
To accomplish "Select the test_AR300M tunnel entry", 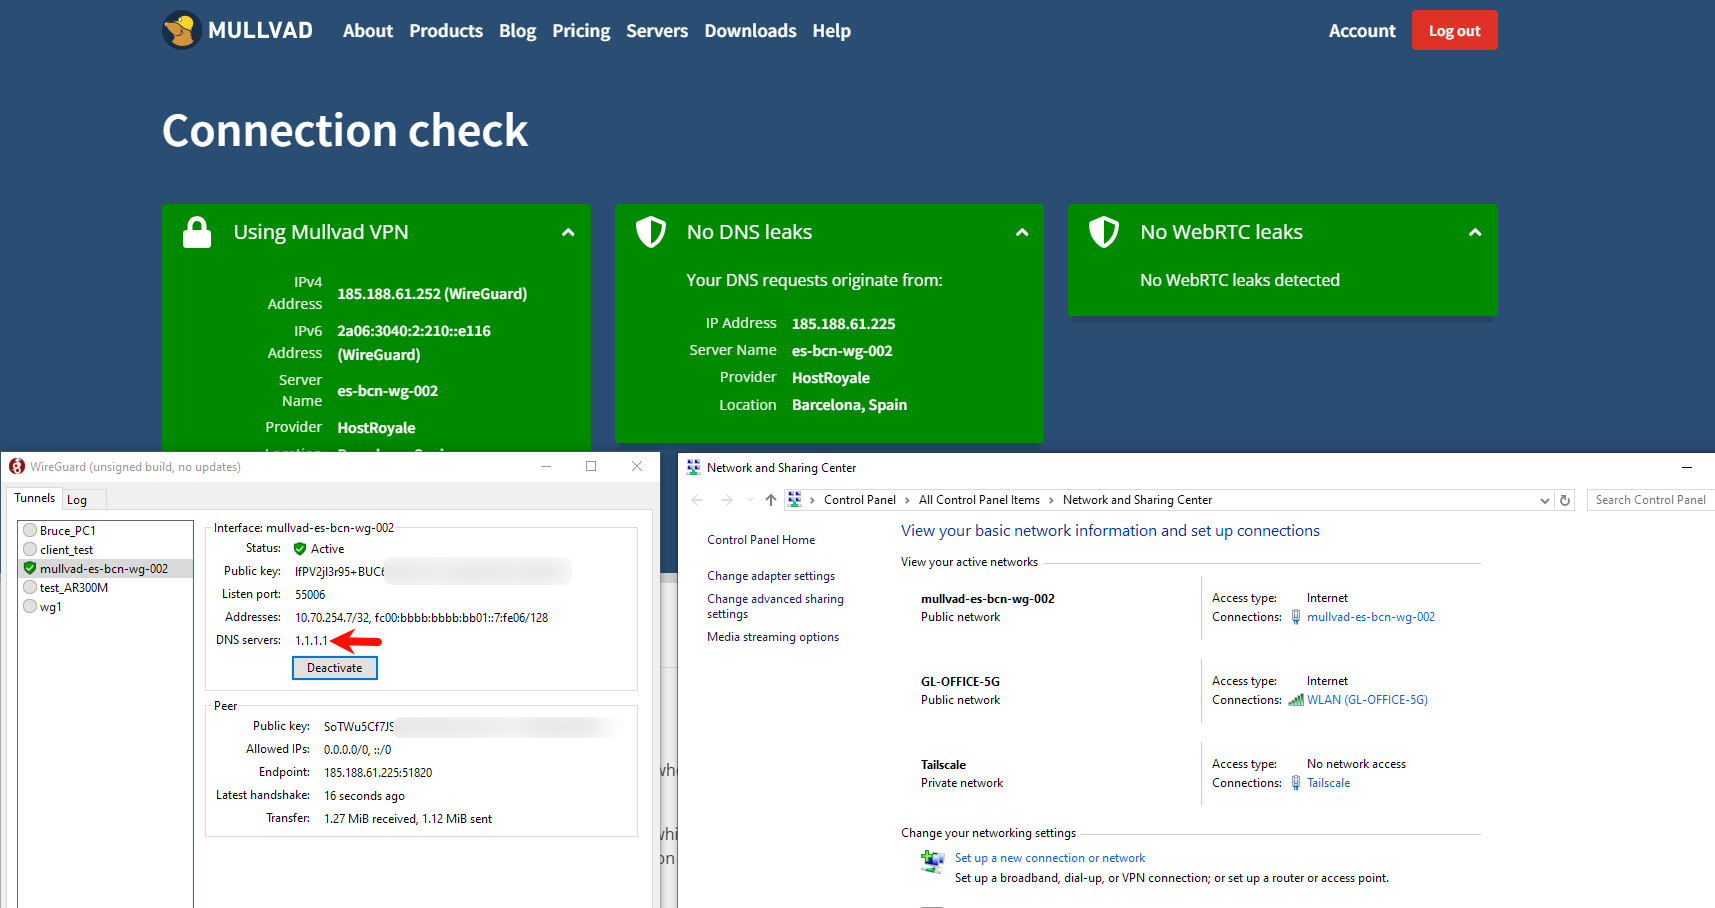I will 73,588.
